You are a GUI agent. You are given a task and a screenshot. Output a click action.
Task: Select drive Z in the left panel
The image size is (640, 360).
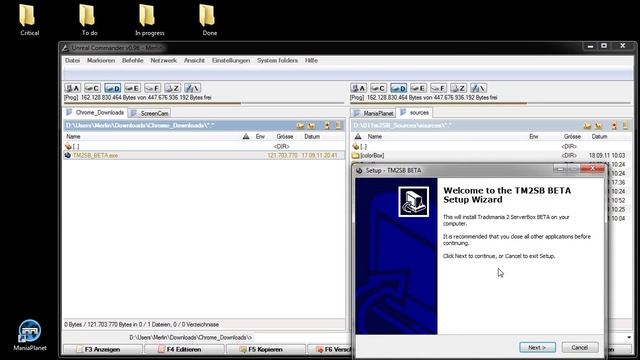tap(172, 88)
